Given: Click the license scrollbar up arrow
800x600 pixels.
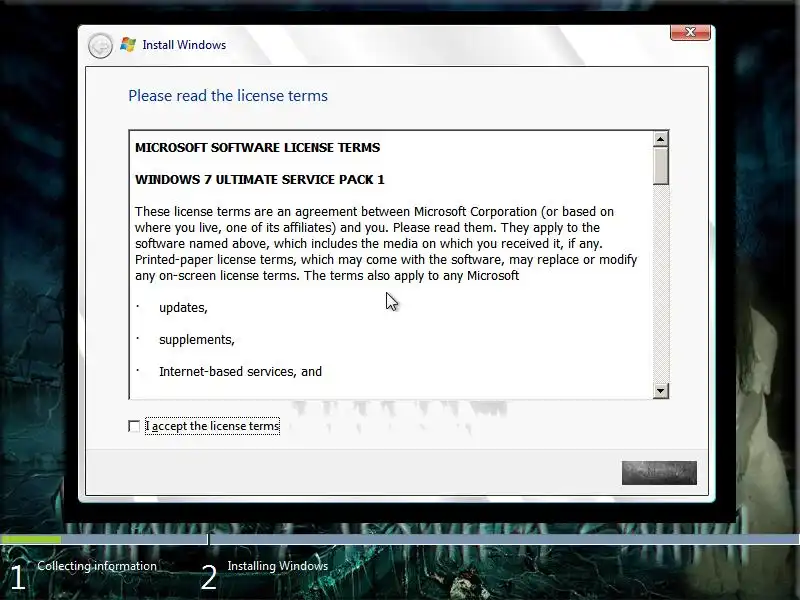Looking at the screenshot, I should coord(661,139).
